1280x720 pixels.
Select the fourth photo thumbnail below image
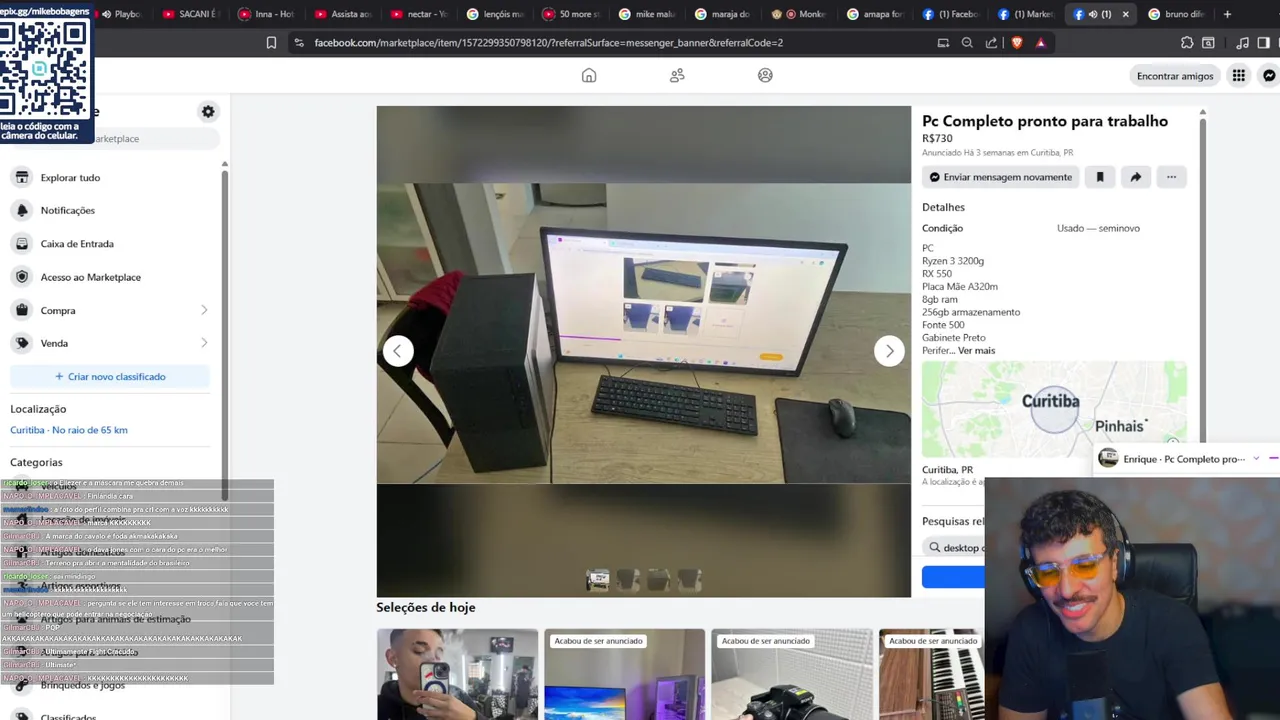689,579
